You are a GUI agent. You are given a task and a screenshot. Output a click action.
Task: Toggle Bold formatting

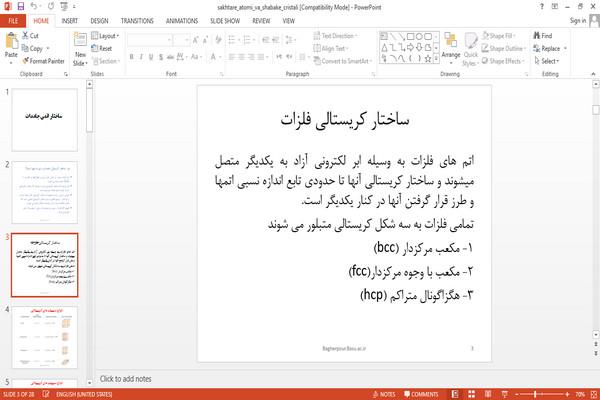(x=131, y=57)
